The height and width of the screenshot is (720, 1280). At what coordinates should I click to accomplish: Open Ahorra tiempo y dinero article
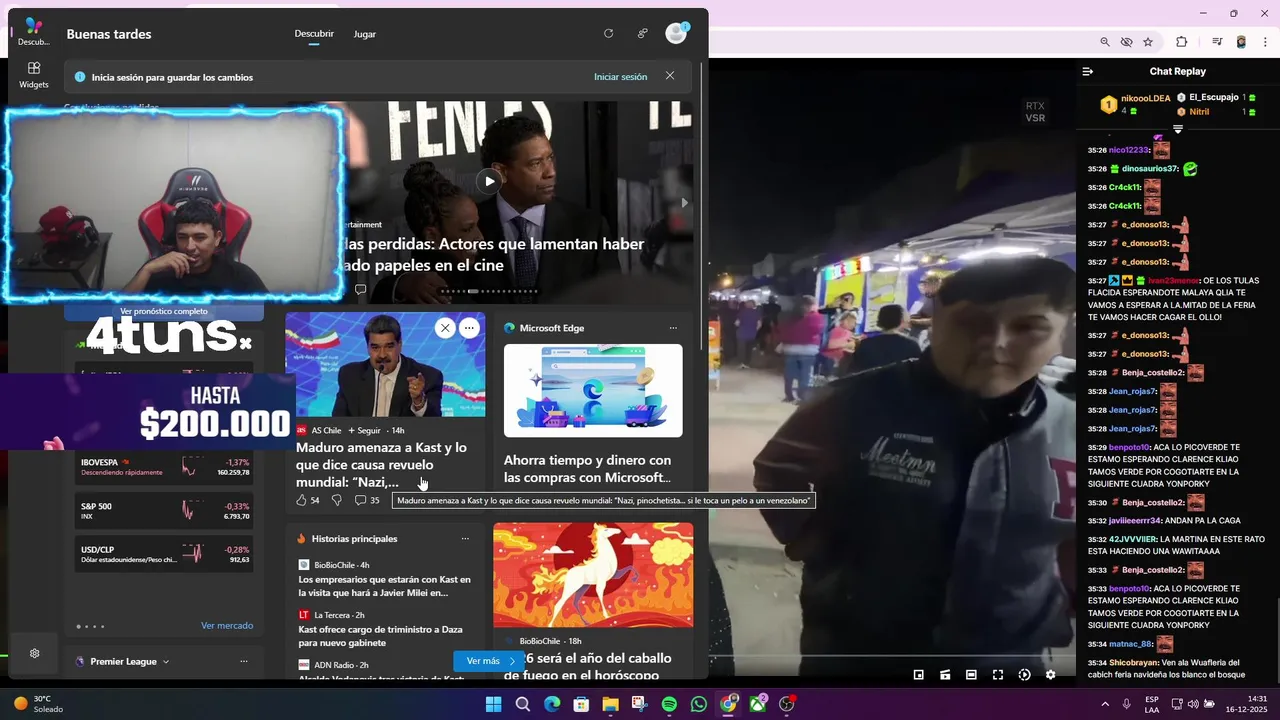point(588,469)
